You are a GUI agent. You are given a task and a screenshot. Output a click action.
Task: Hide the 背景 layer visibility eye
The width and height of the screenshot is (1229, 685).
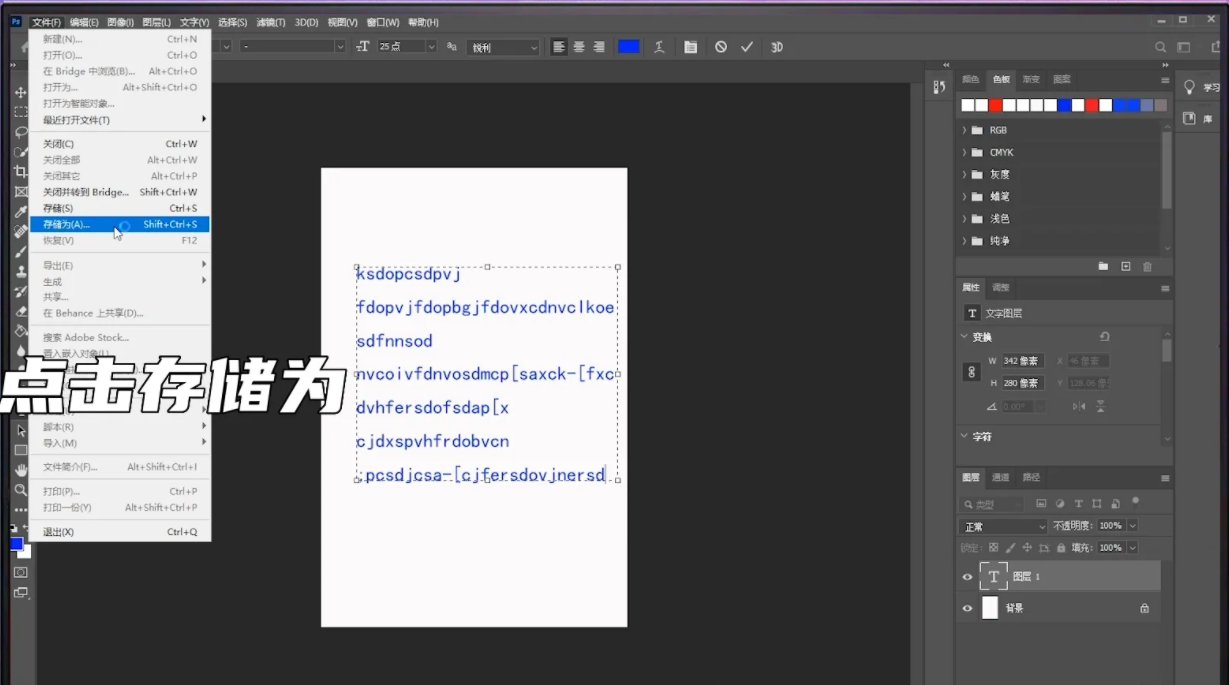966,608
